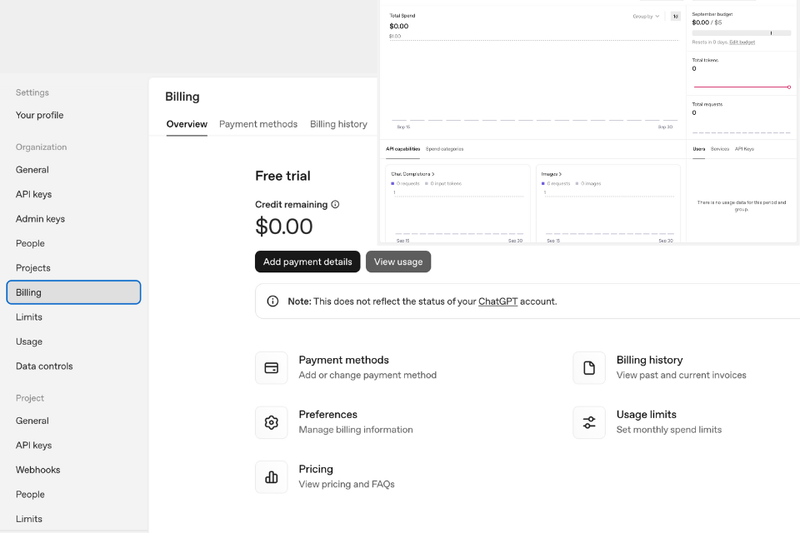This screenshot has width=800, height=533.
Task: Click the Note info circle icon
Action: (x=273, y=301)
